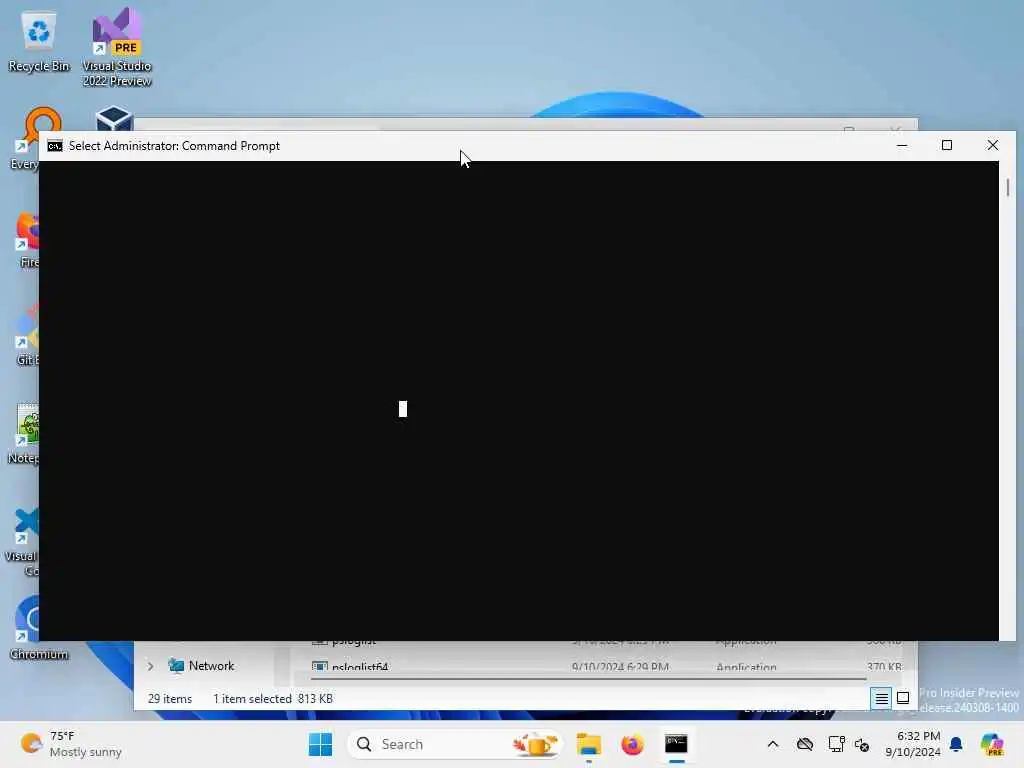Show hidden system tray icons
Viewport: 1024px width, 768px height.
tap(773, 744)
